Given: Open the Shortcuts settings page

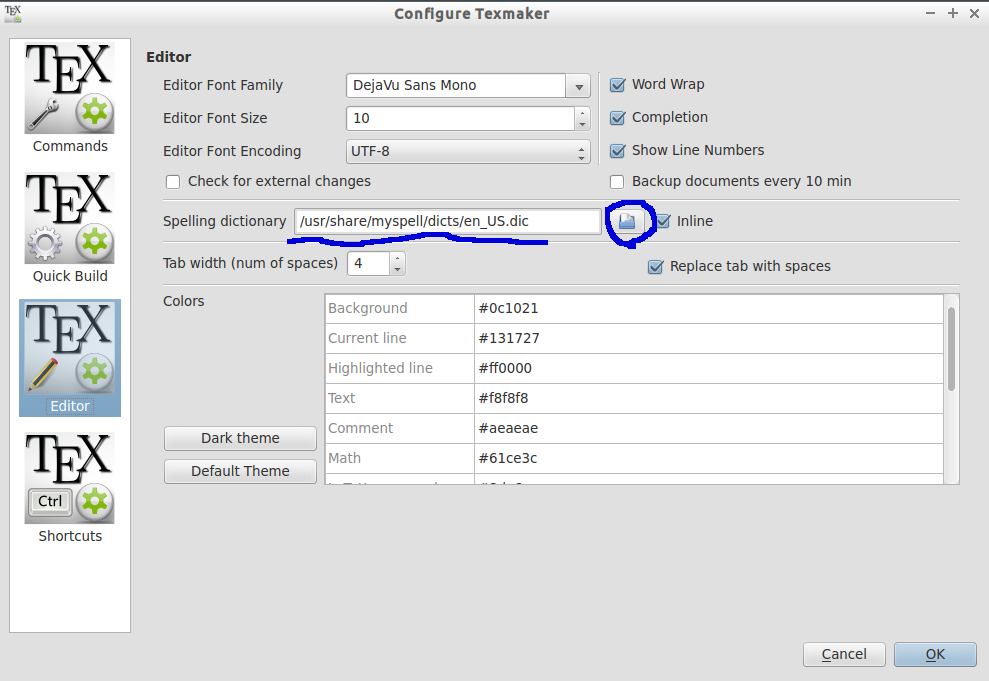Looking at the screenshot, I should [x=70, y=488].
